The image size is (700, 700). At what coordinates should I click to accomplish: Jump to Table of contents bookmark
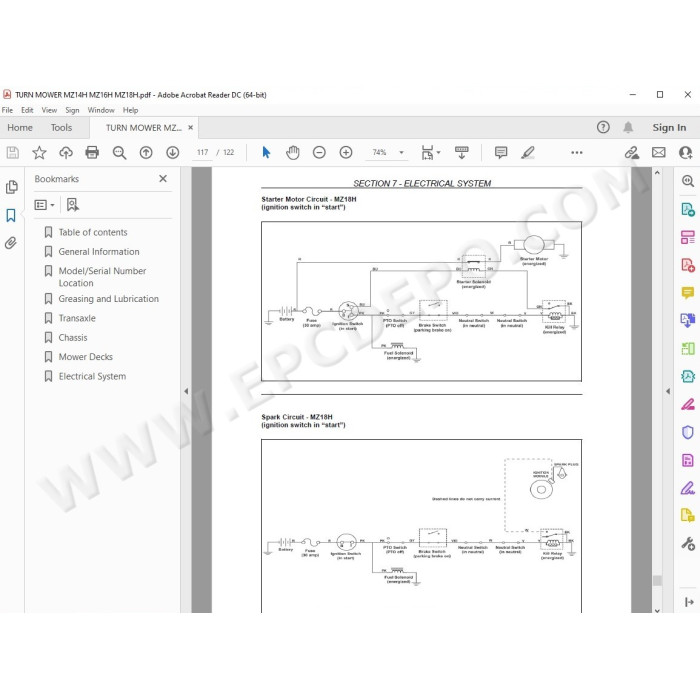point(93,233)
